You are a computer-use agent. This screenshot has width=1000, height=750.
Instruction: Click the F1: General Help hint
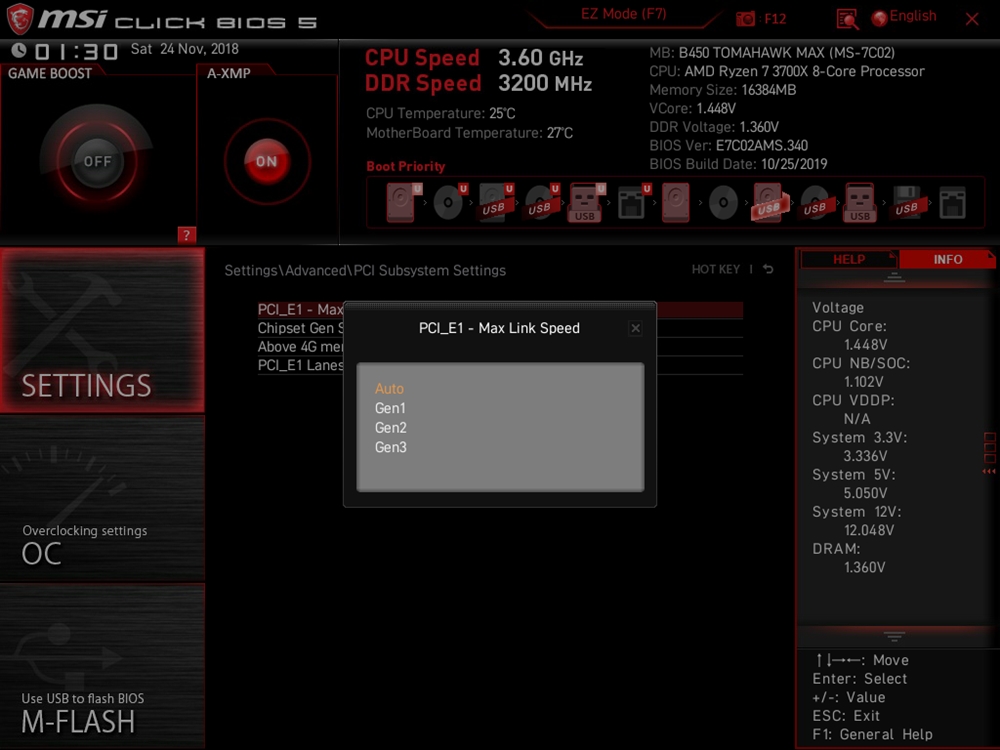(x=872, y=735)
